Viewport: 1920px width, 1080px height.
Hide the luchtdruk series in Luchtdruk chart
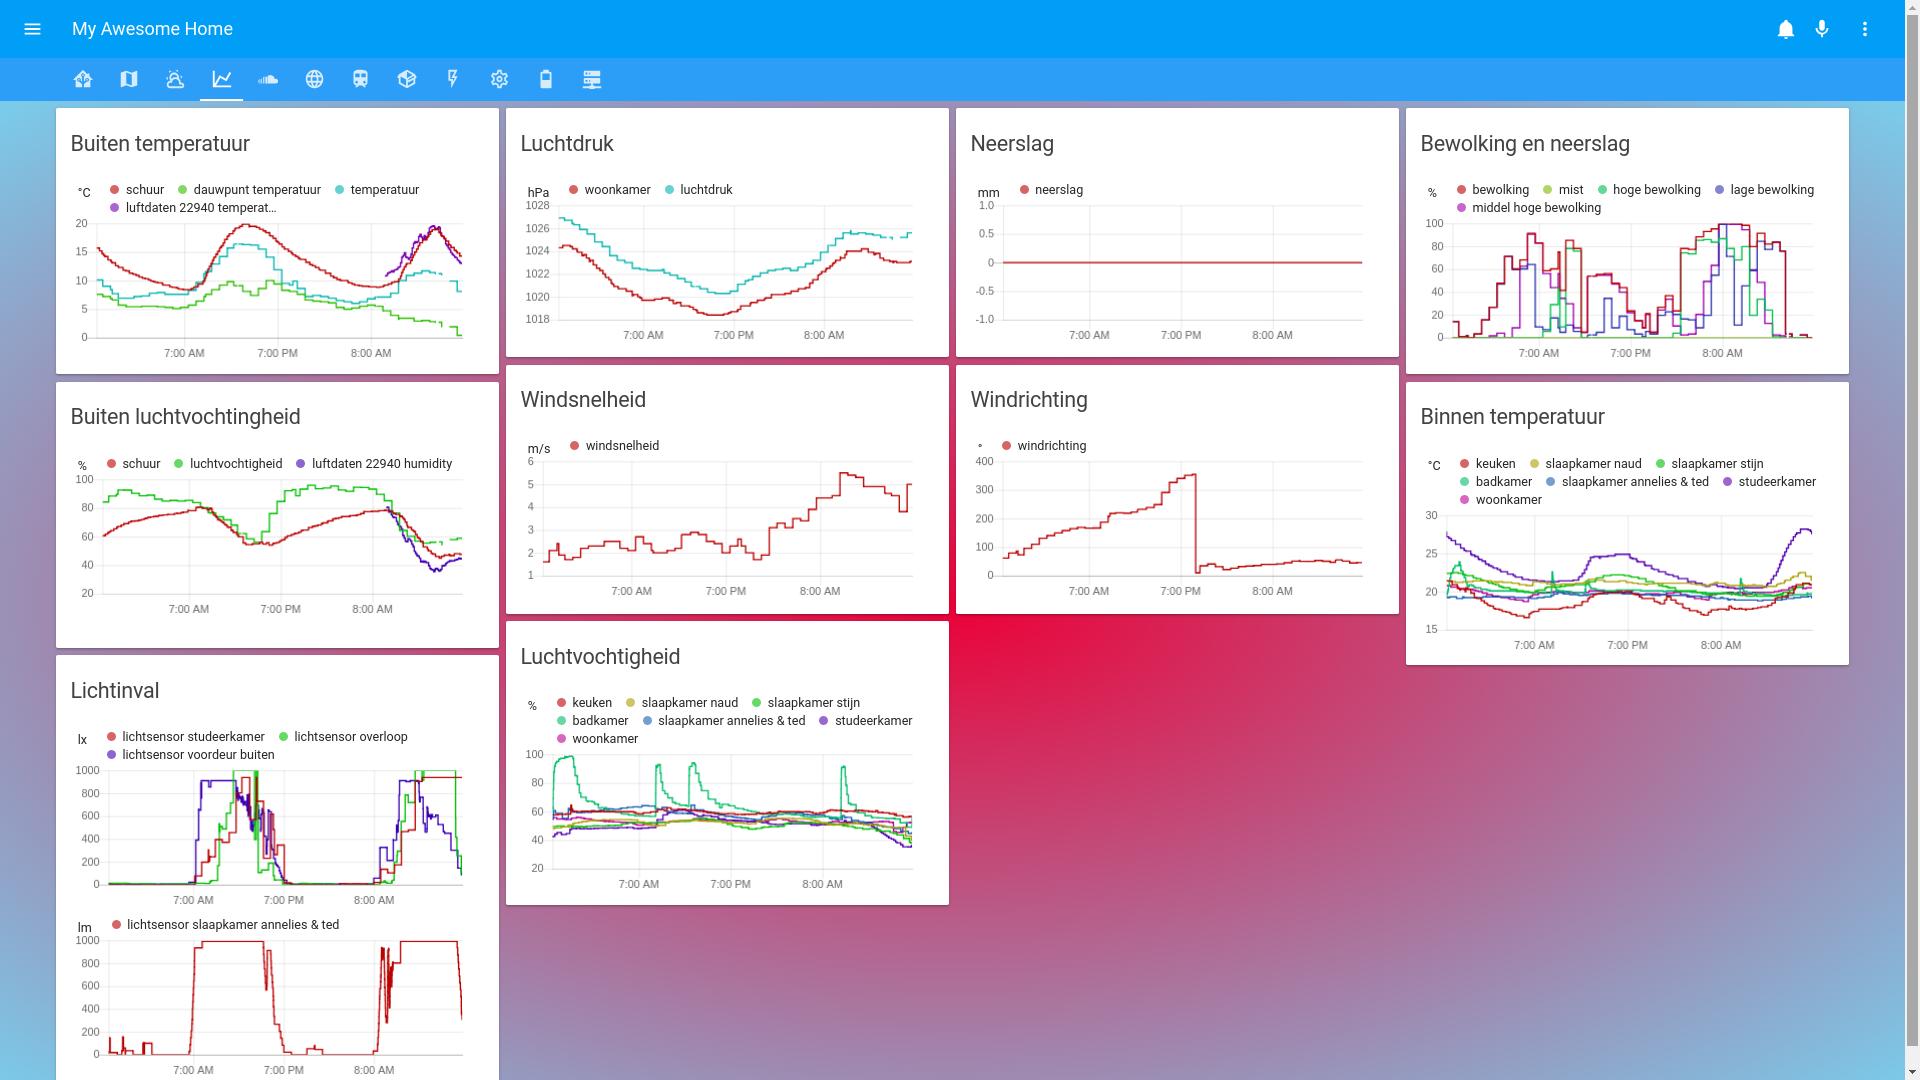[x=705, y=190]
